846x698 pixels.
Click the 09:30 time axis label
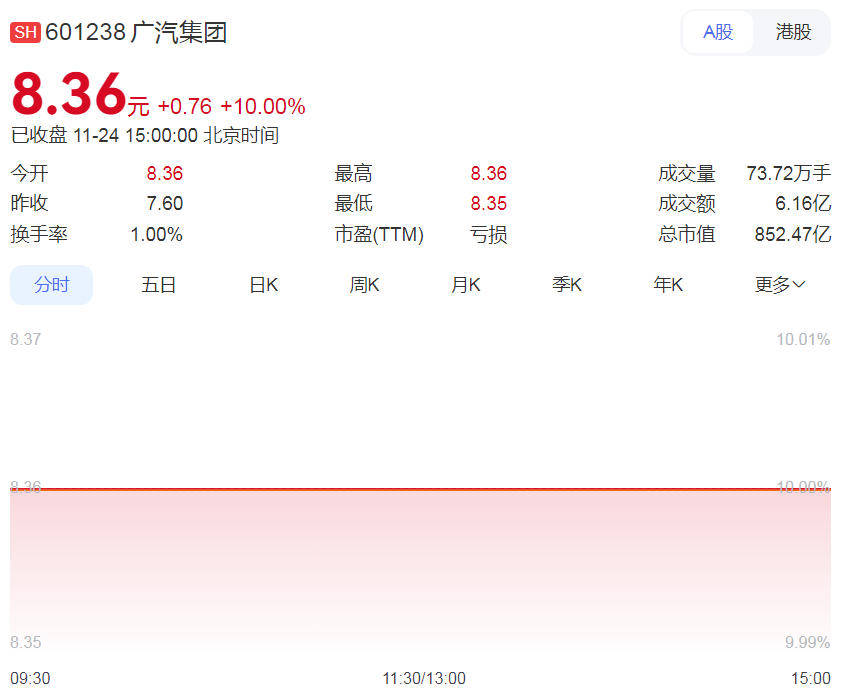pos(30,678)
